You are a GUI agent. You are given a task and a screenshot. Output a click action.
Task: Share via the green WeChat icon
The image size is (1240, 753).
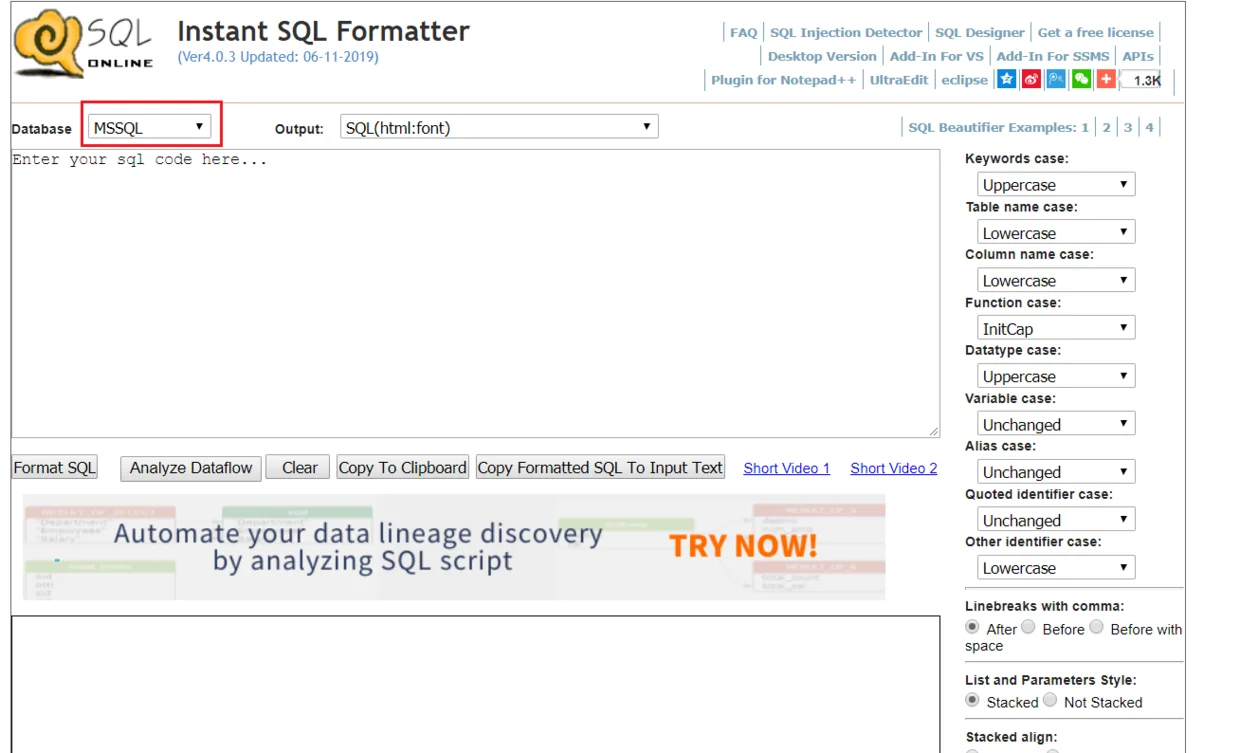pyautogui.click(x=1081, y=79)
